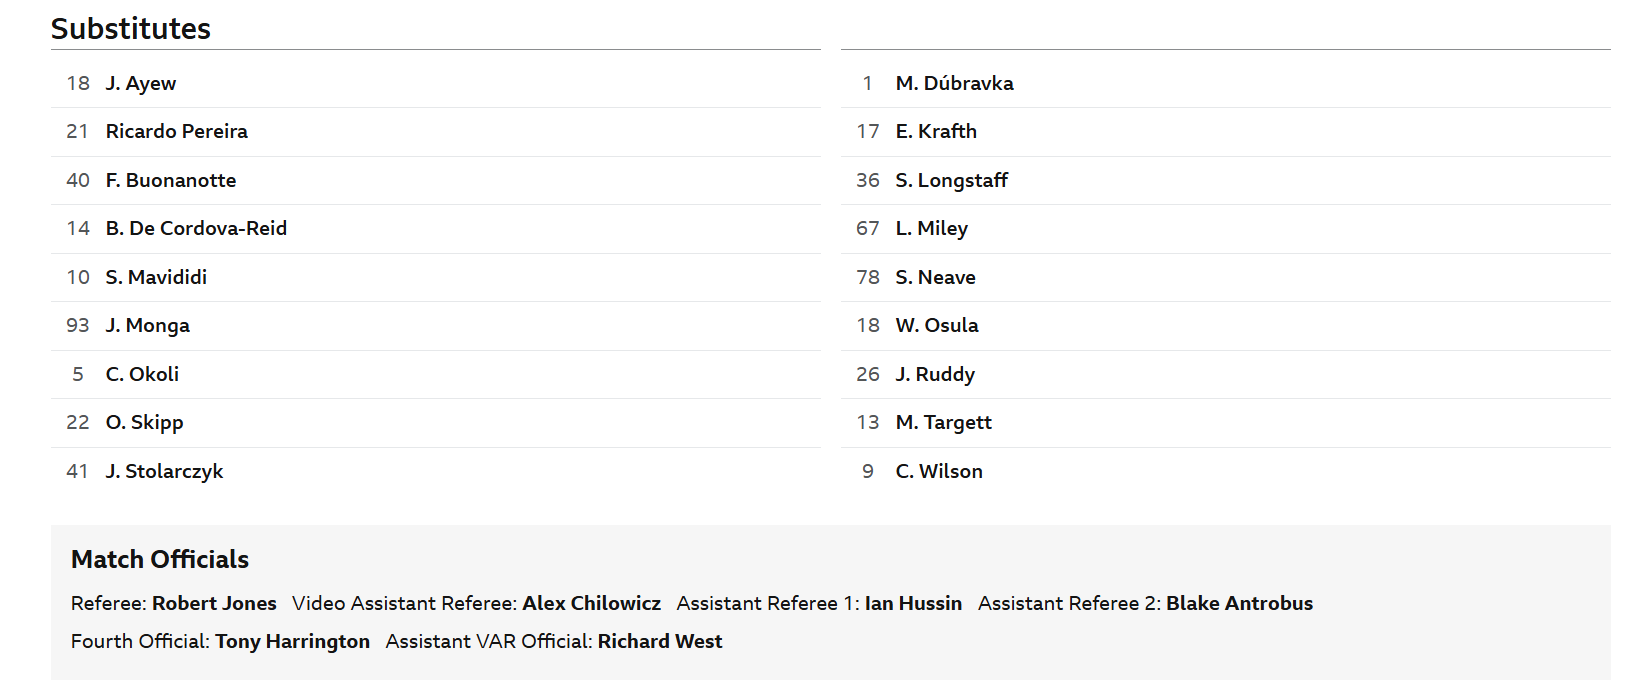Viewport: 1634px width, 693px height.
Task: Select J. Ruddy substitute row
Action: coord(1226,374)
